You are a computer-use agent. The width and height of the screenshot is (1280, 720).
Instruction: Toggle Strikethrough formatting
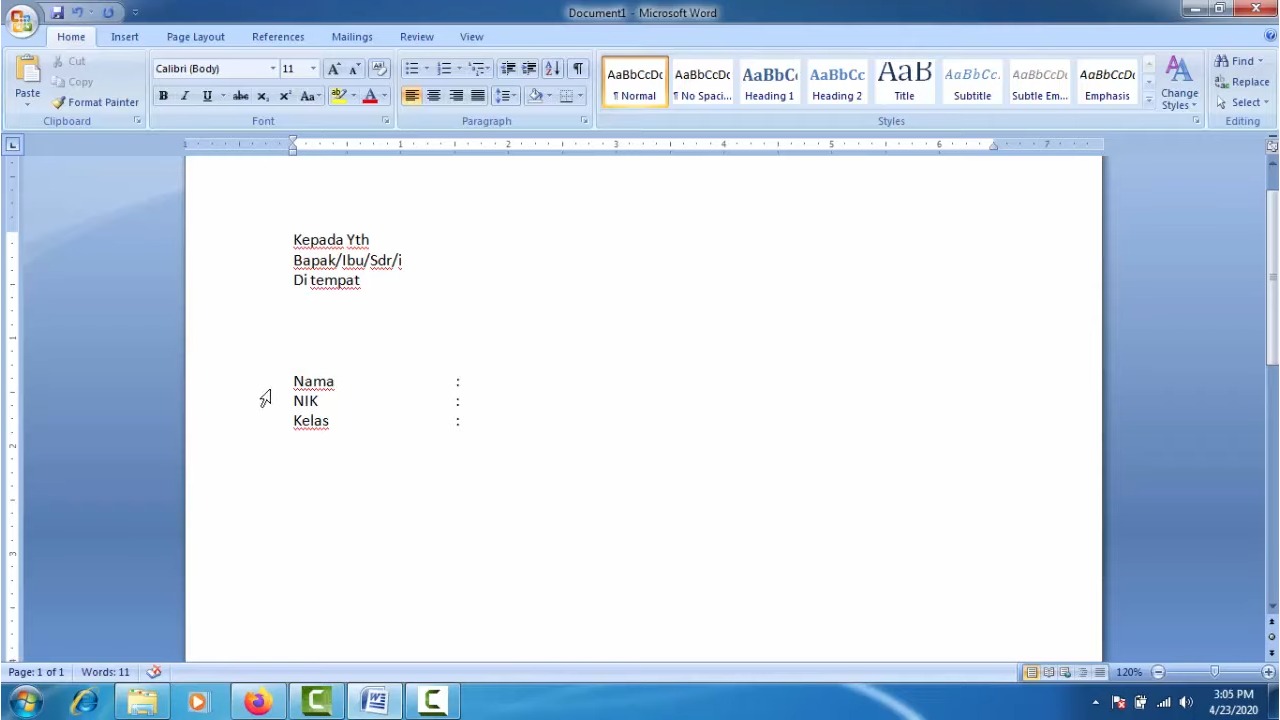pos(240,96)
